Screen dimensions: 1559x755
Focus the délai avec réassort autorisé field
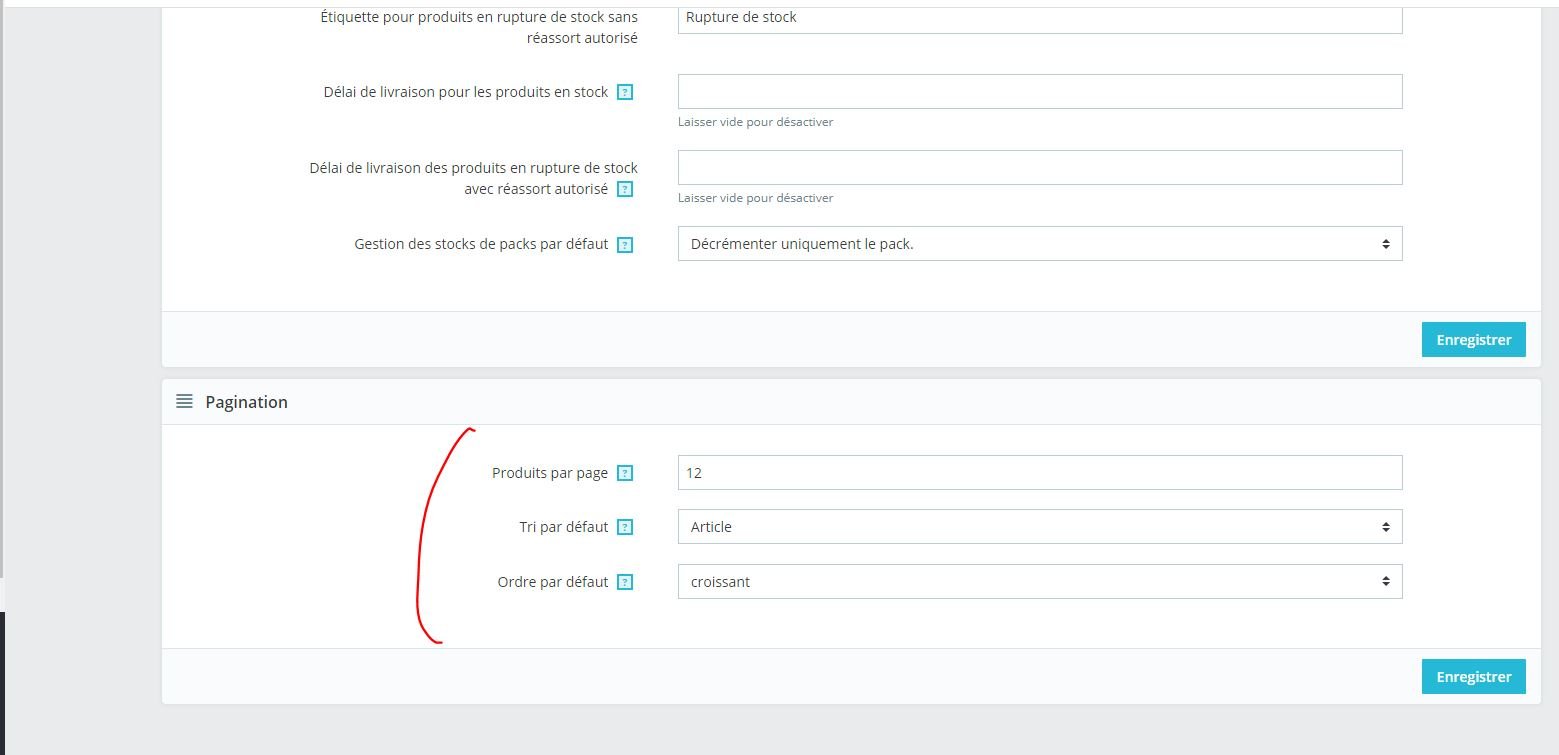click(1040, 167)
